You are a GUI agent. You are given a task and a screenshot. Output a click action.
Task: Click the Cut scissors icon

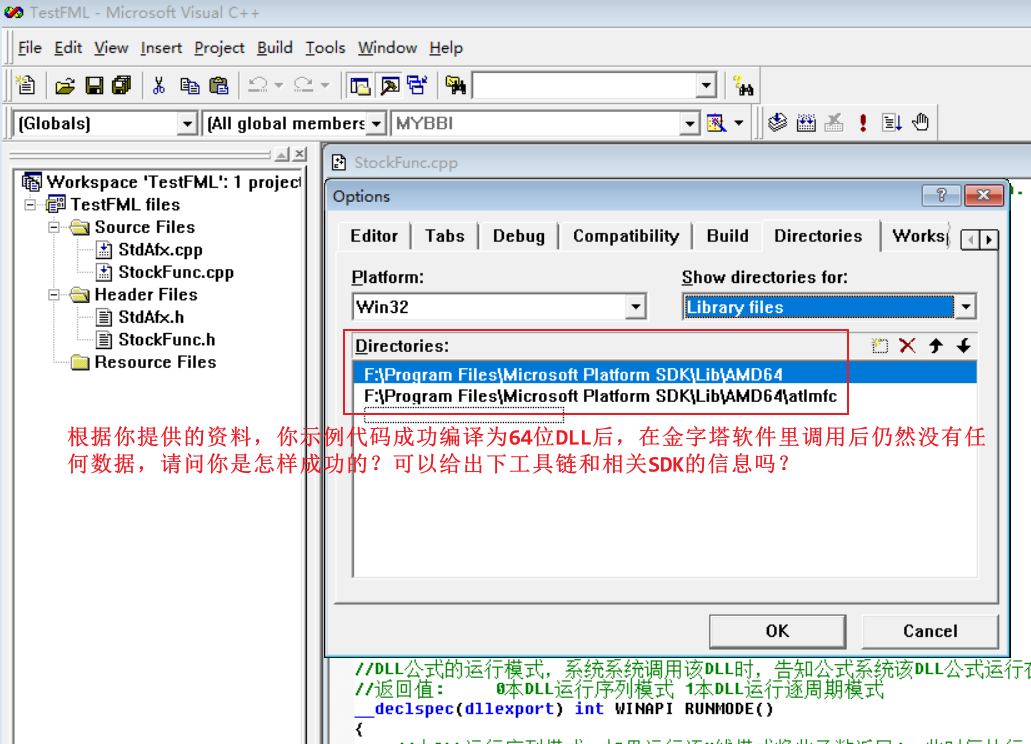point(158,85)
